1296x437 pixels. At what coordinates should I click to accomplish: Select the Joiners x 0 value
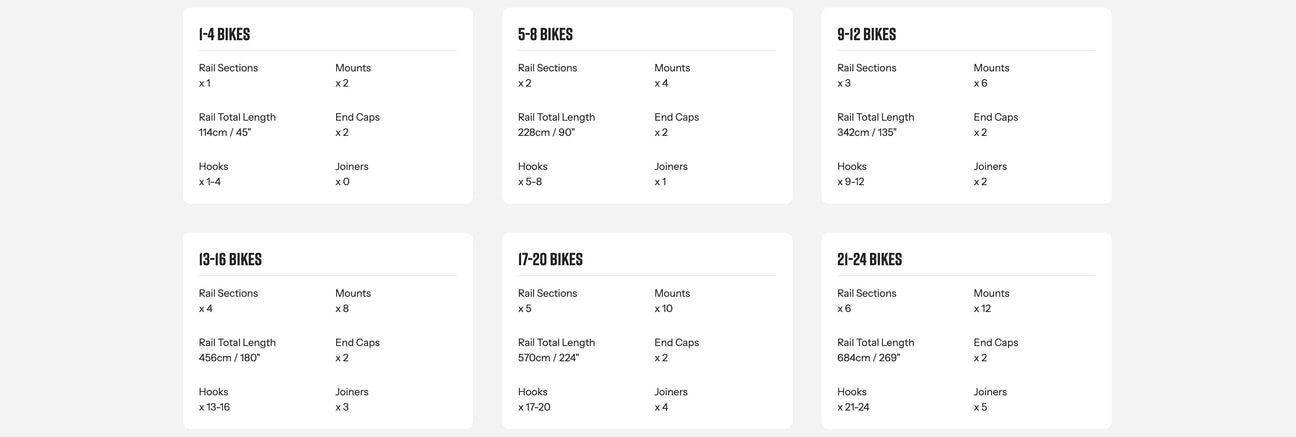pos(342,181)
